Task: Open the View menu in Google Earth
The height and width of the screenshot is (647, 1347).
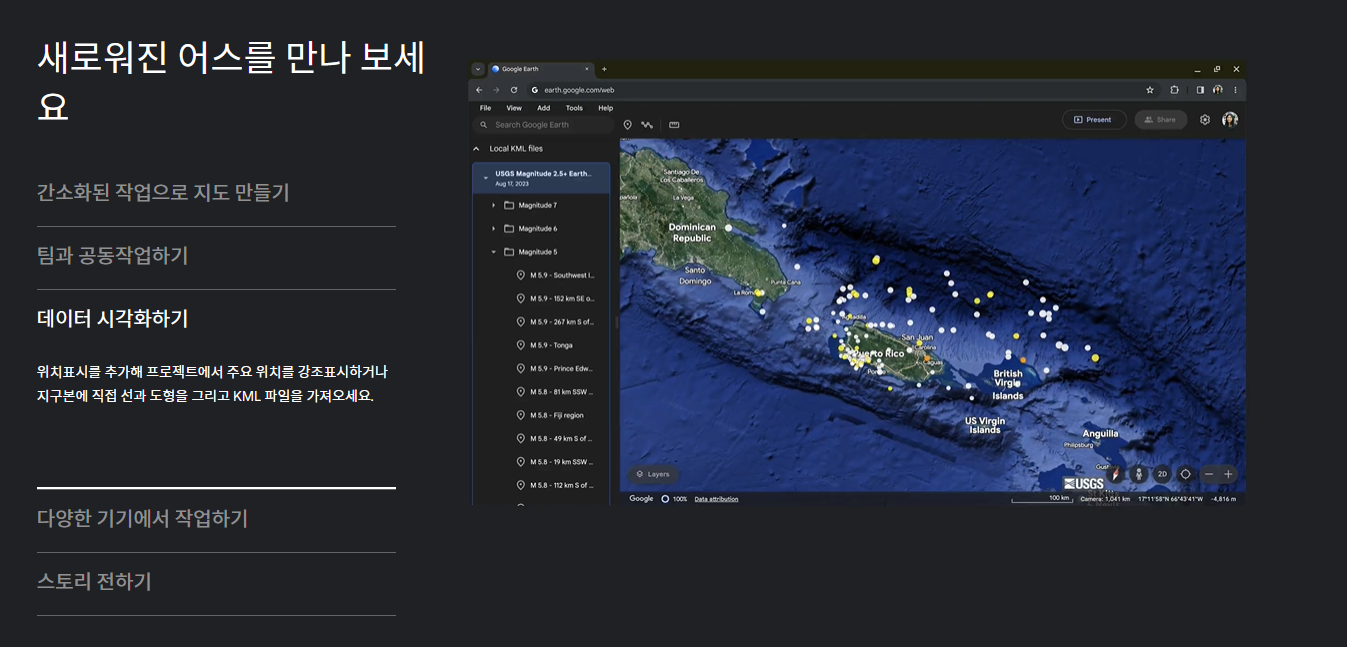Action: (x=514, y=108)
